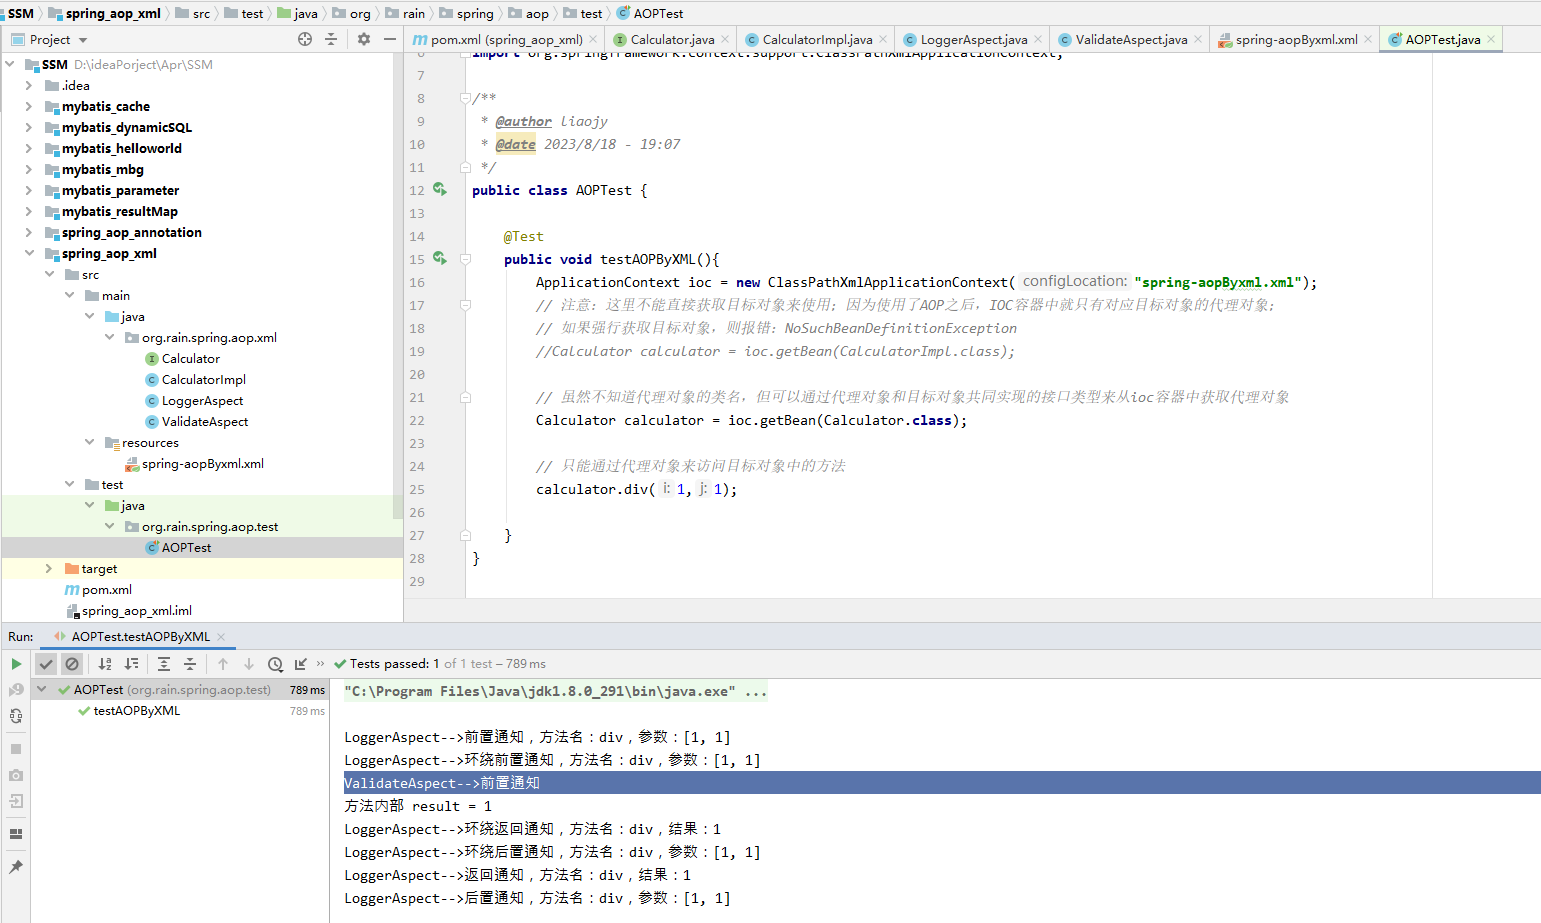Open pom.xml in project tree
This screenshot has height=923, width=1541.
tap(106, 590)
